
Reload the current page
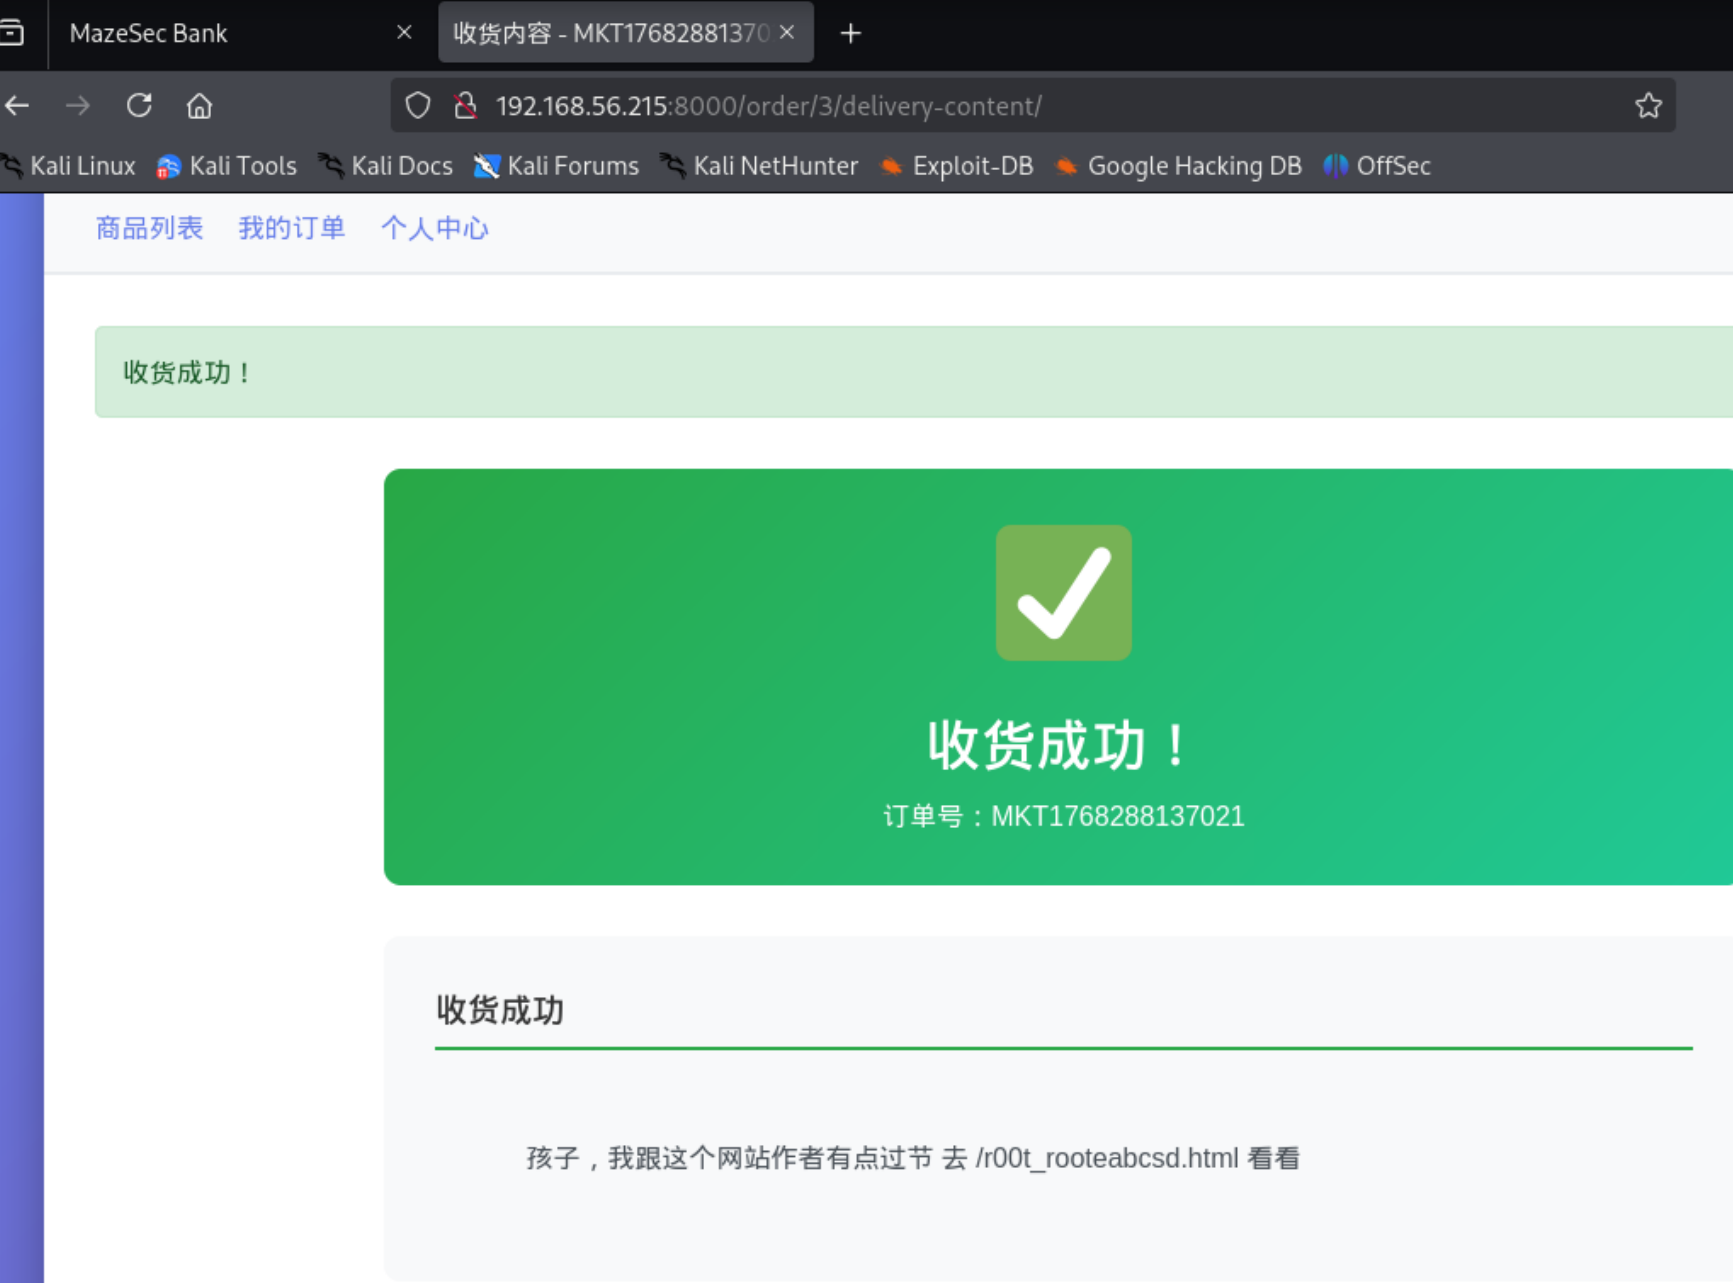pyautogui.click(x=139, y=106)
